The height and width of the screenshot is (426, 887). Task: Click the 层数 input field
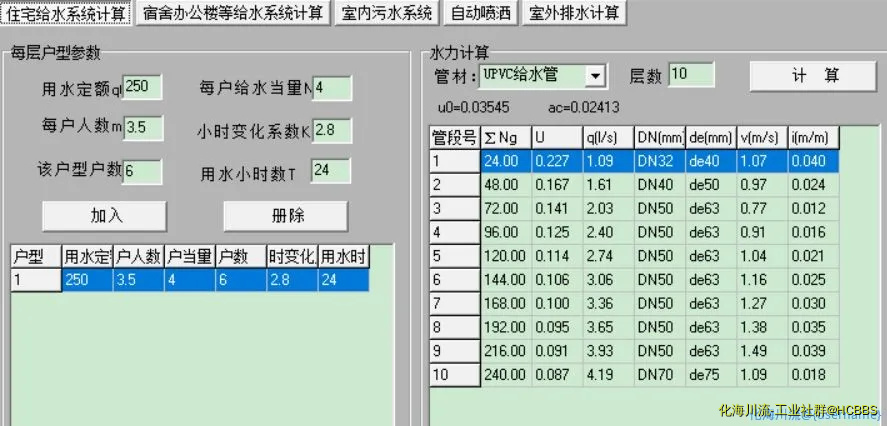click(x=691, y=75)
